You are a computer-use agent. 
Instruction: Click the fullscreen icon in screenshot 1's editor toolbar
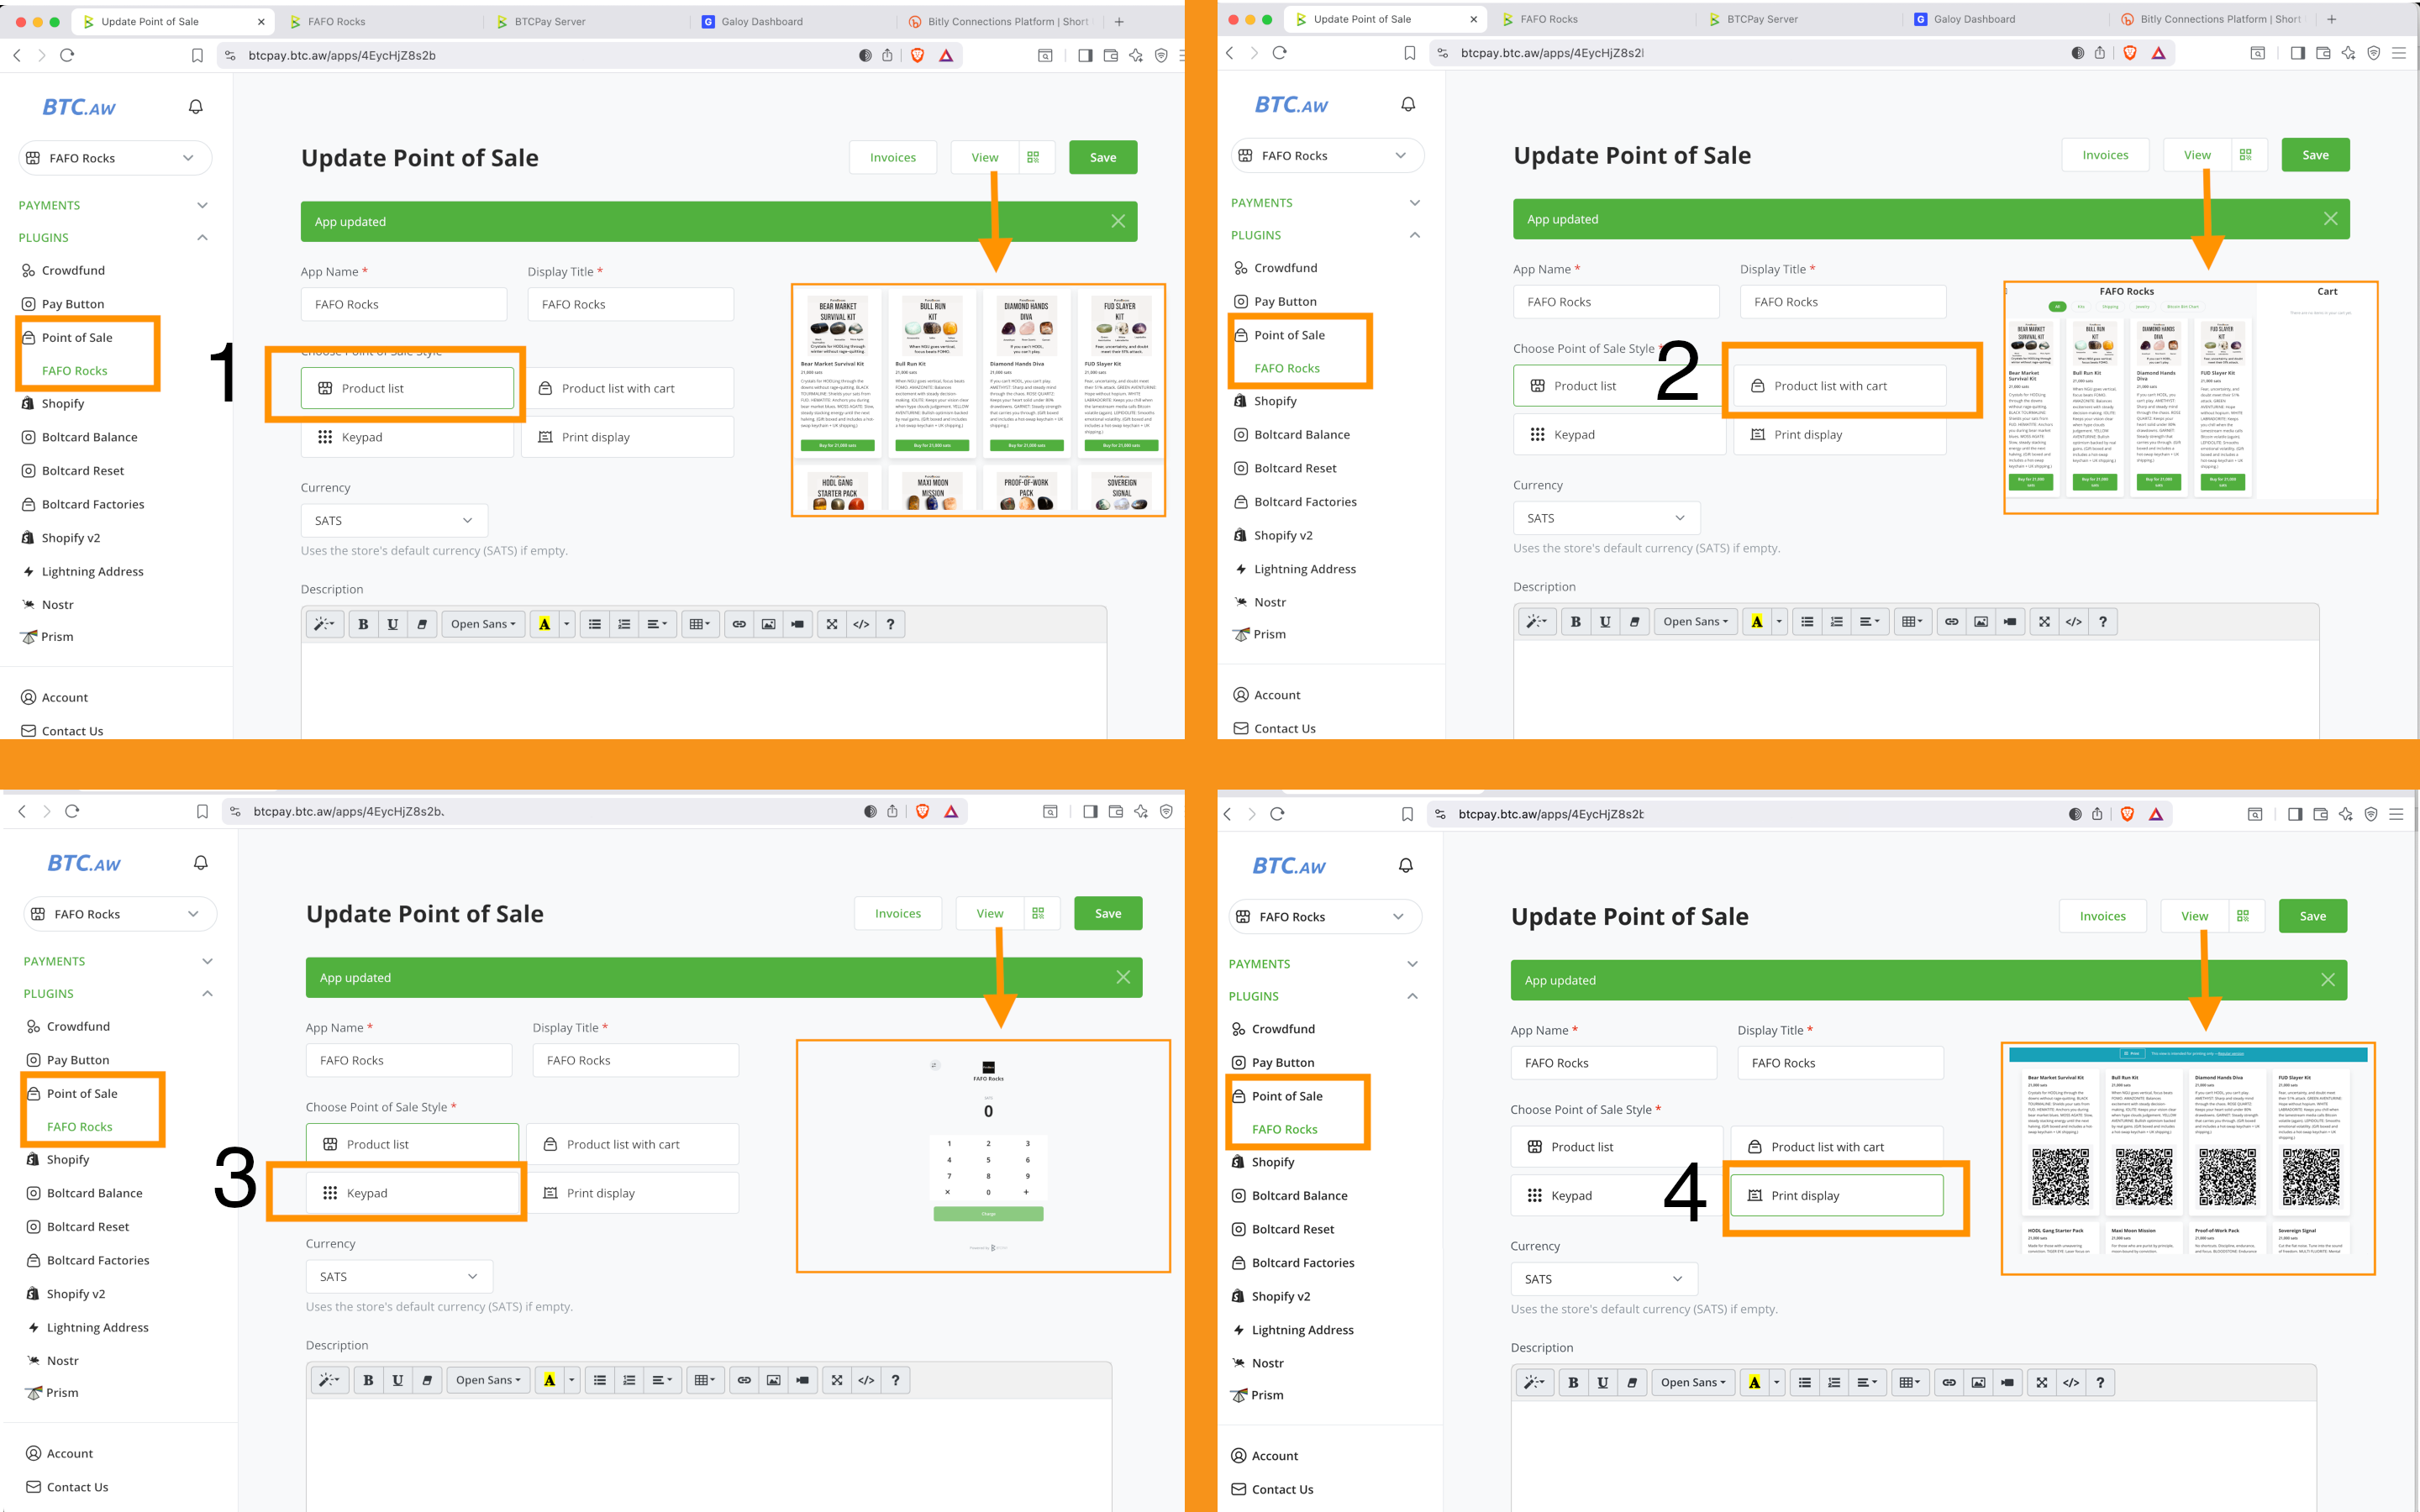click(832, 624)
